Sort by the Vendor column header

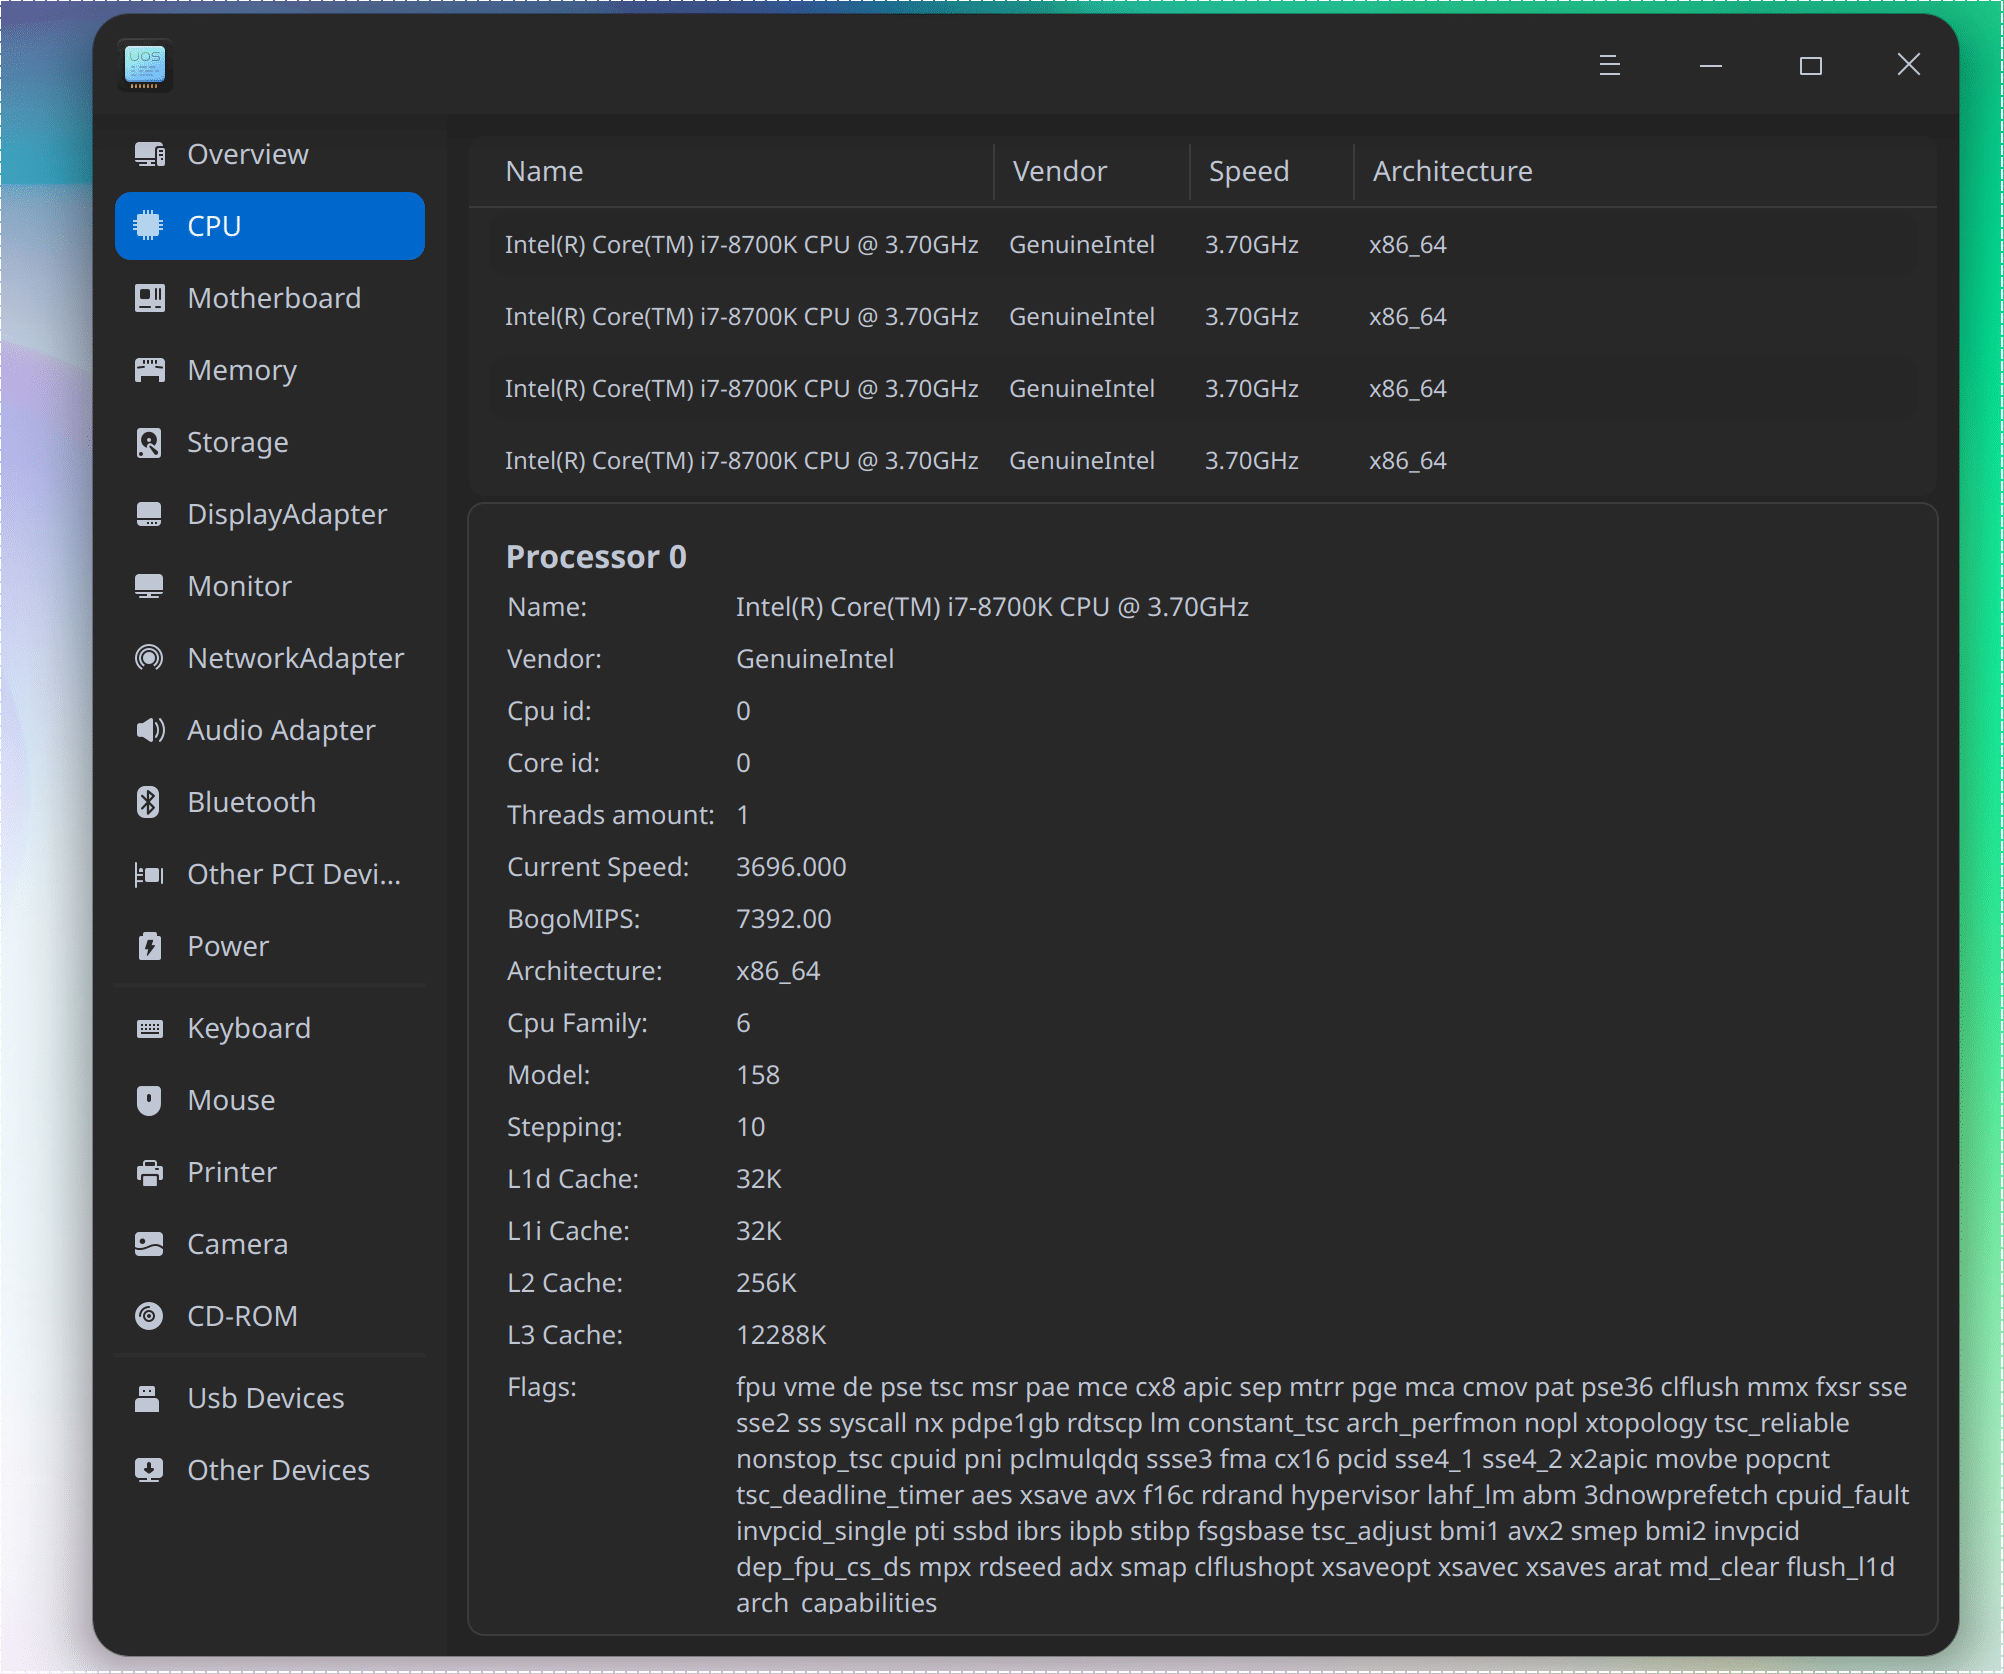(x=1060, y=171)
